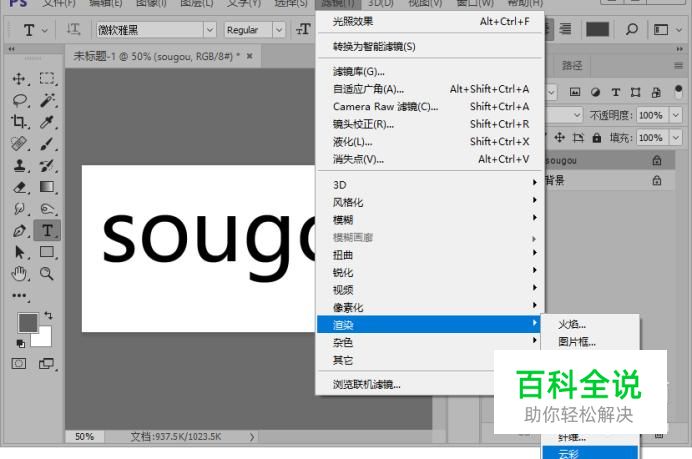
Task: Filter layers by type layer icon
Action: (x=616, y=92)
